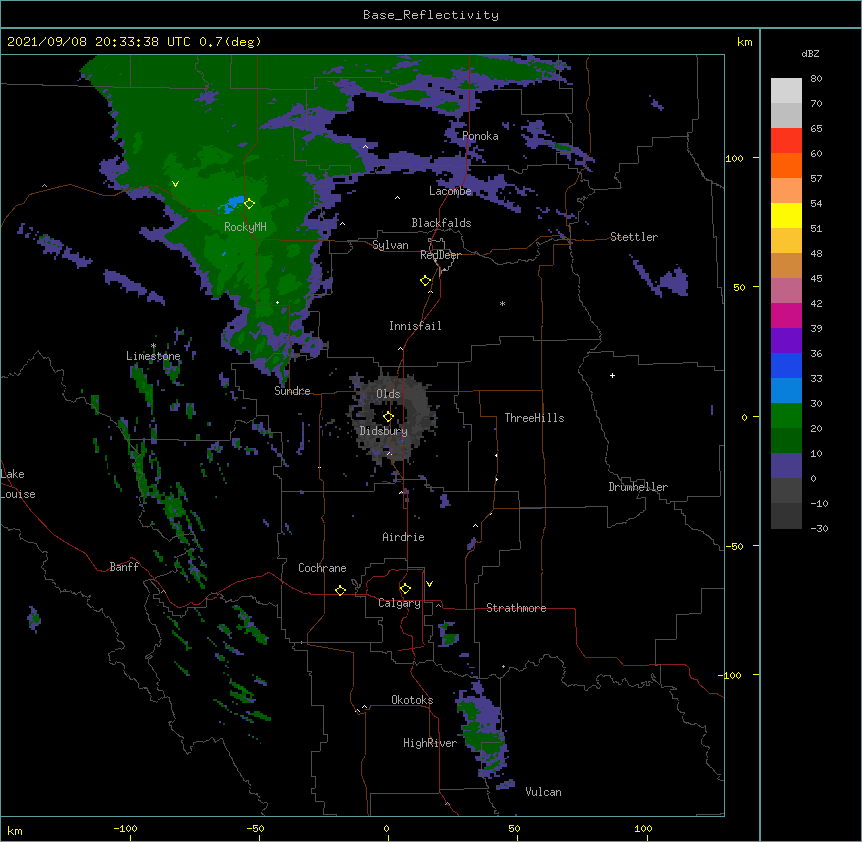Pick the bright green 20-30 dBZ swatch
Image resolution: width=862 pixels, height=842 pixels.
(786, 416)
